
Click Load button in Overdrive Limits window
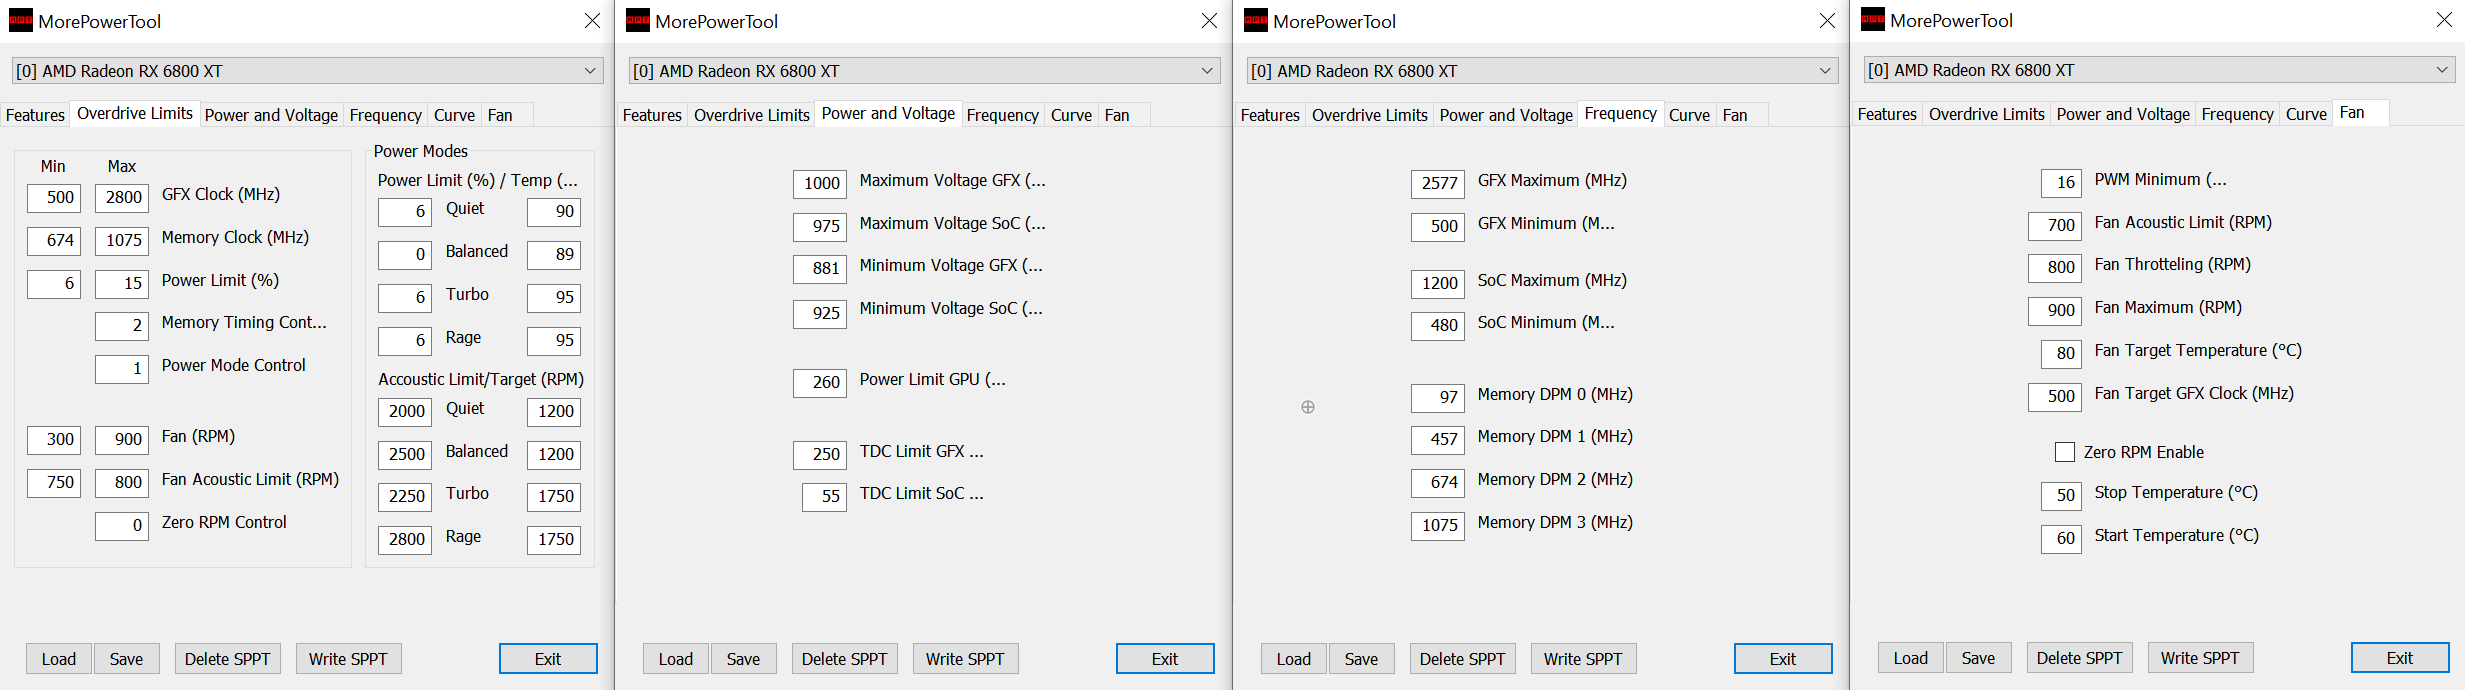pyautogui.click(x=59, y=659)
